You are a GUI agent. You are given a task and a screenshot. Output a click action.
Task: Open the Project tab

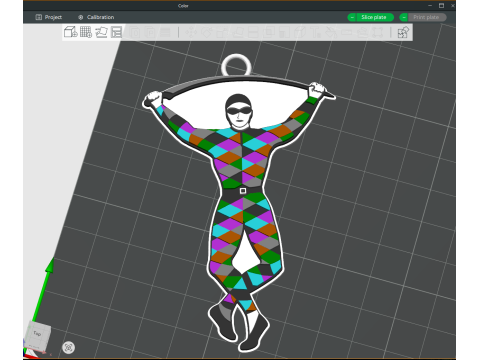pos(49,17)
